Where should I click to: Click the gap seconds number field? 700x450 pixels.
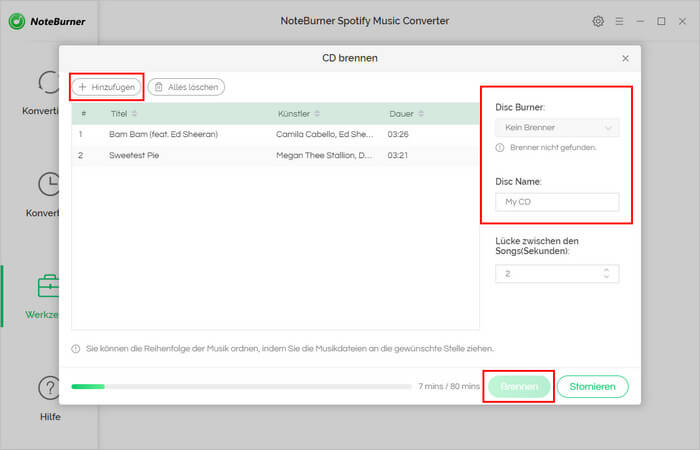[557, 274]
